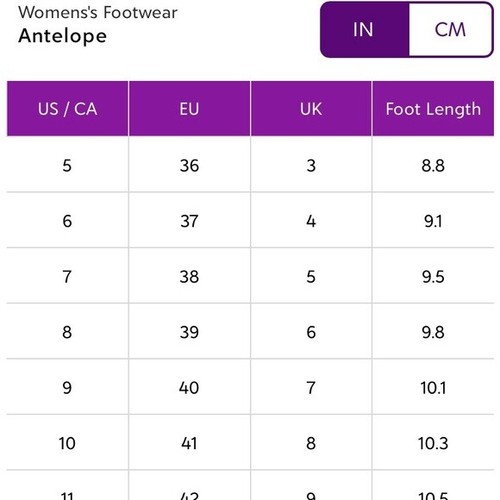Switch units to CM

450,30
